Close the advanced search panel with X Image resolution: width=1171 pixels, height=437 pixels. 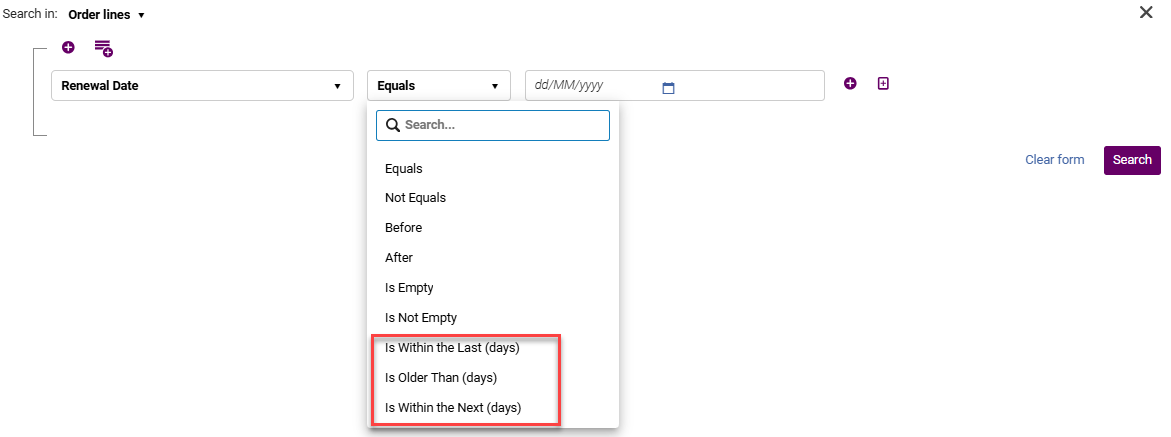click(x=1146, y=13)
